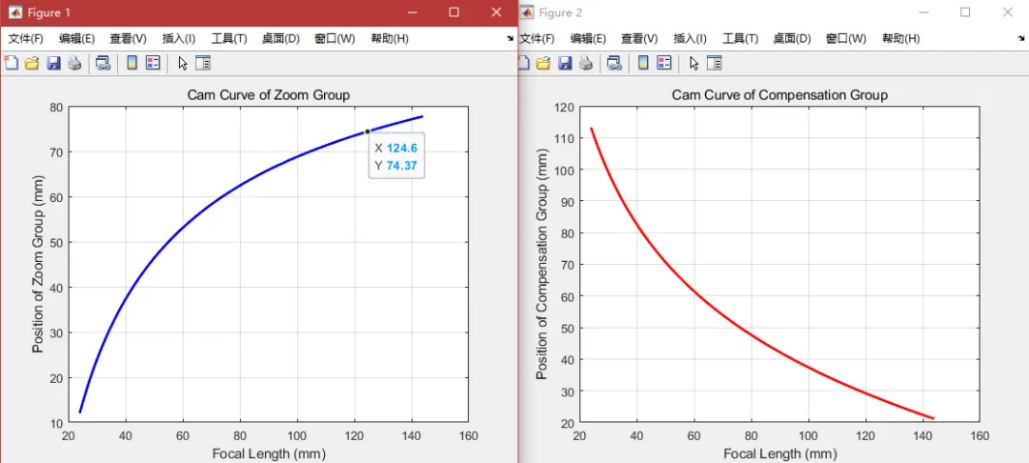The height and width of the screenshot is (463, 1029).
Task: Click the data tip showing X 124.6
Action: coord(396,157)
